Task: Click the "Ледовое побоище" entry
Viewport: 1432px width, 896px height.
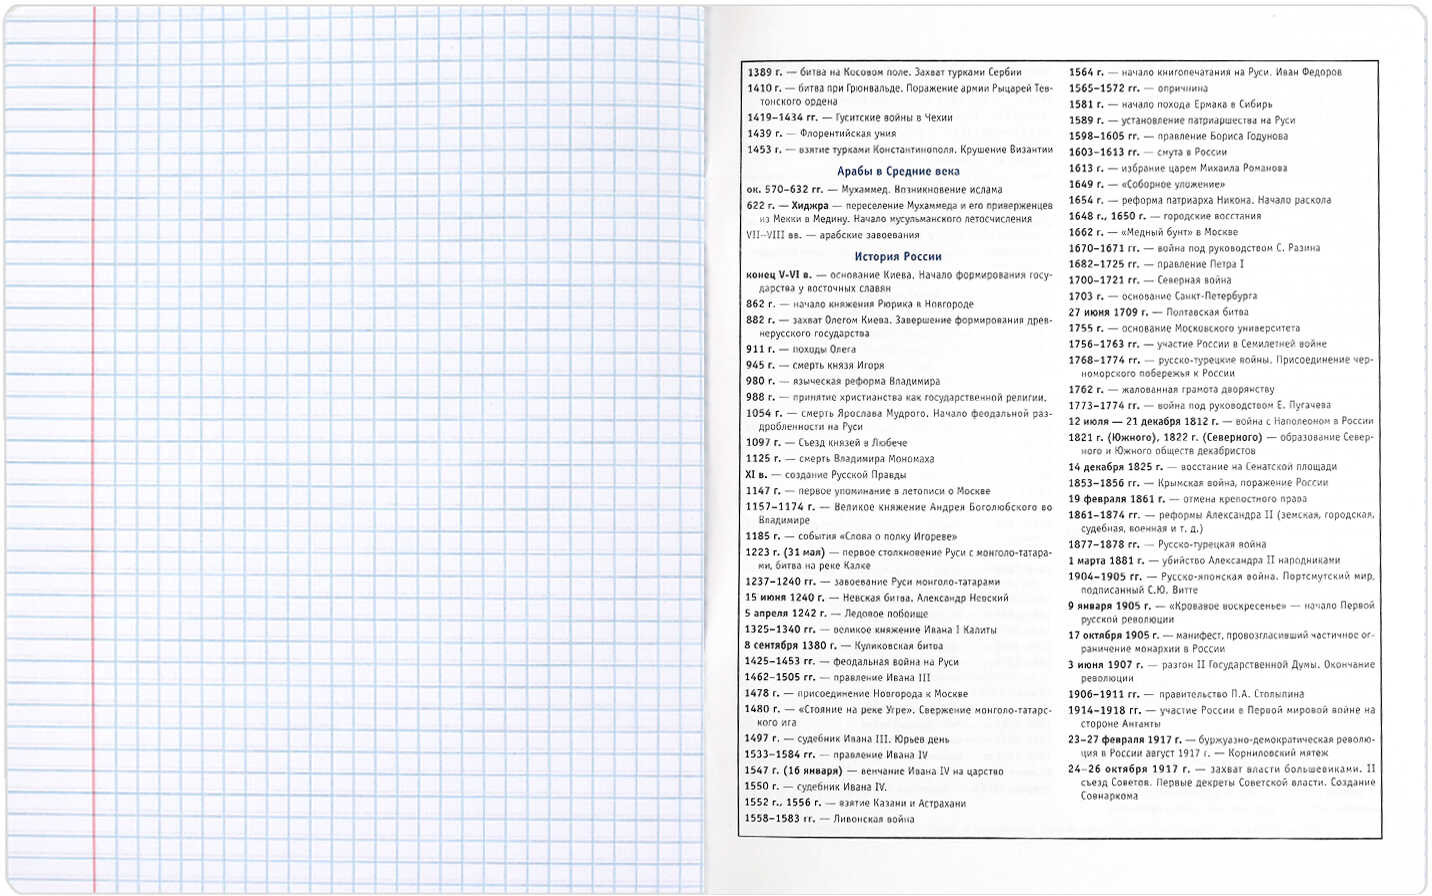Action: coord(836,613)
